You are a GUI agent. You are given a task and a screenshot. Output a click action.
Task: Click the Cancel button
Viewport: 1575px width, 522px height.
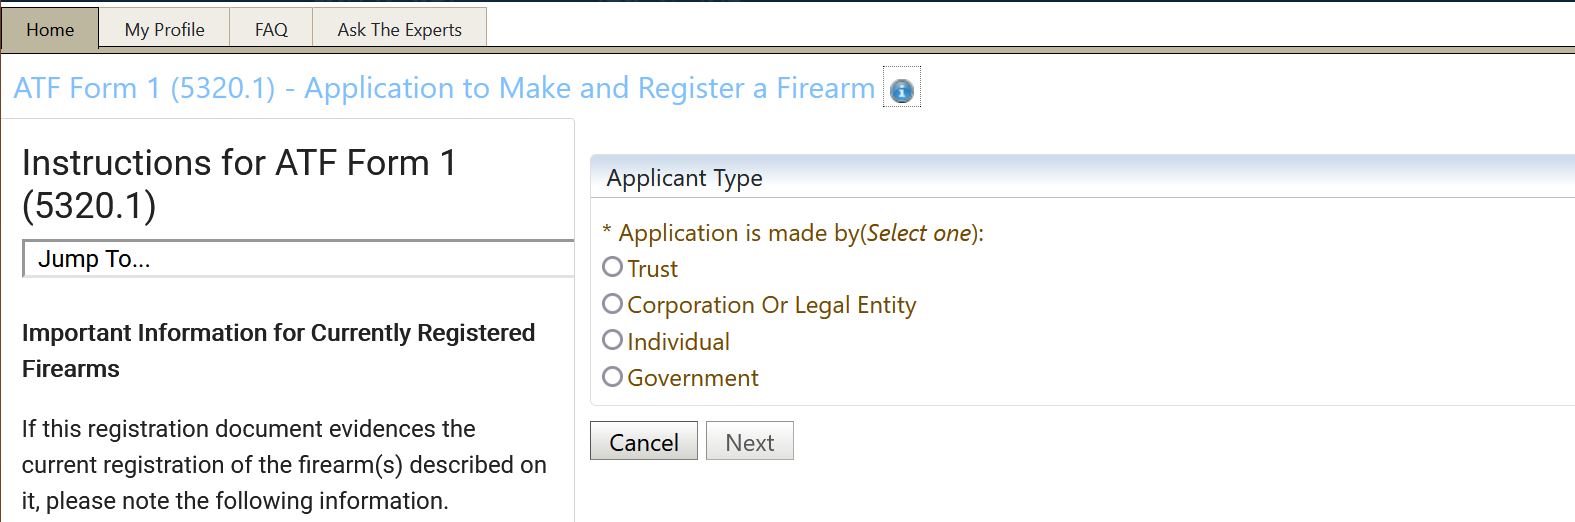pos(644,441)
